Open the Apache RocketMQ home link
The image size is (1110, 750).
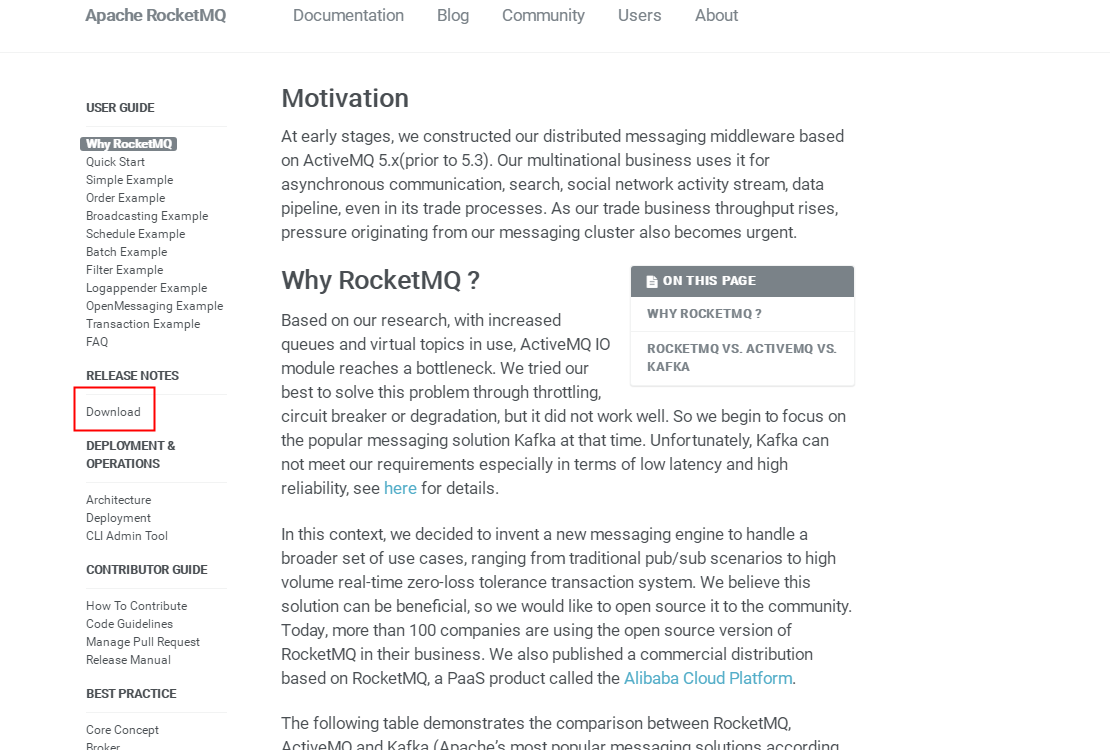coord(156,16)
